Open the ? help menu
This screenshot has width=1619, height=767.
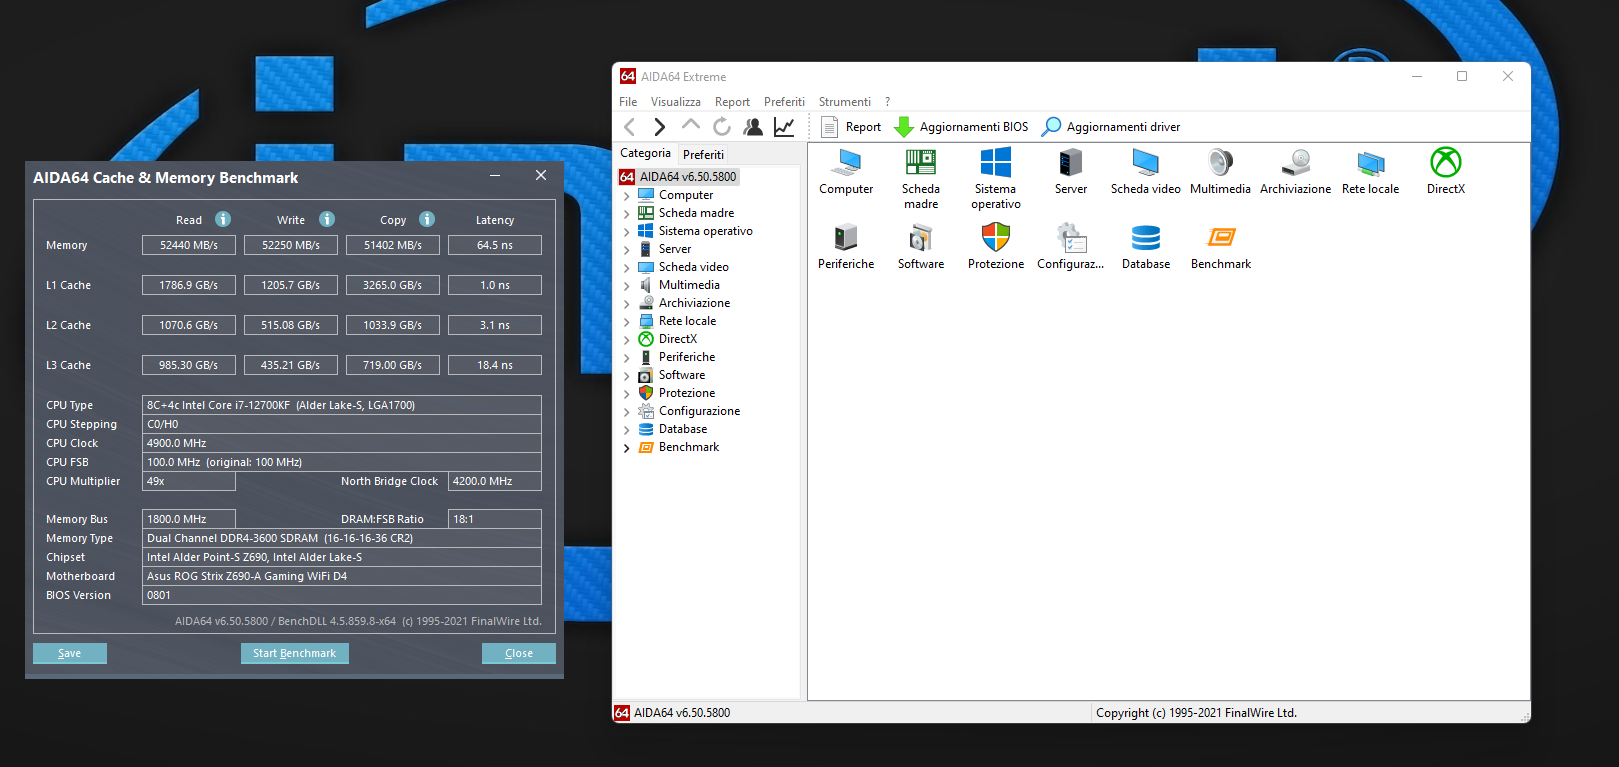pyautogui.click(x=887, y=102)
